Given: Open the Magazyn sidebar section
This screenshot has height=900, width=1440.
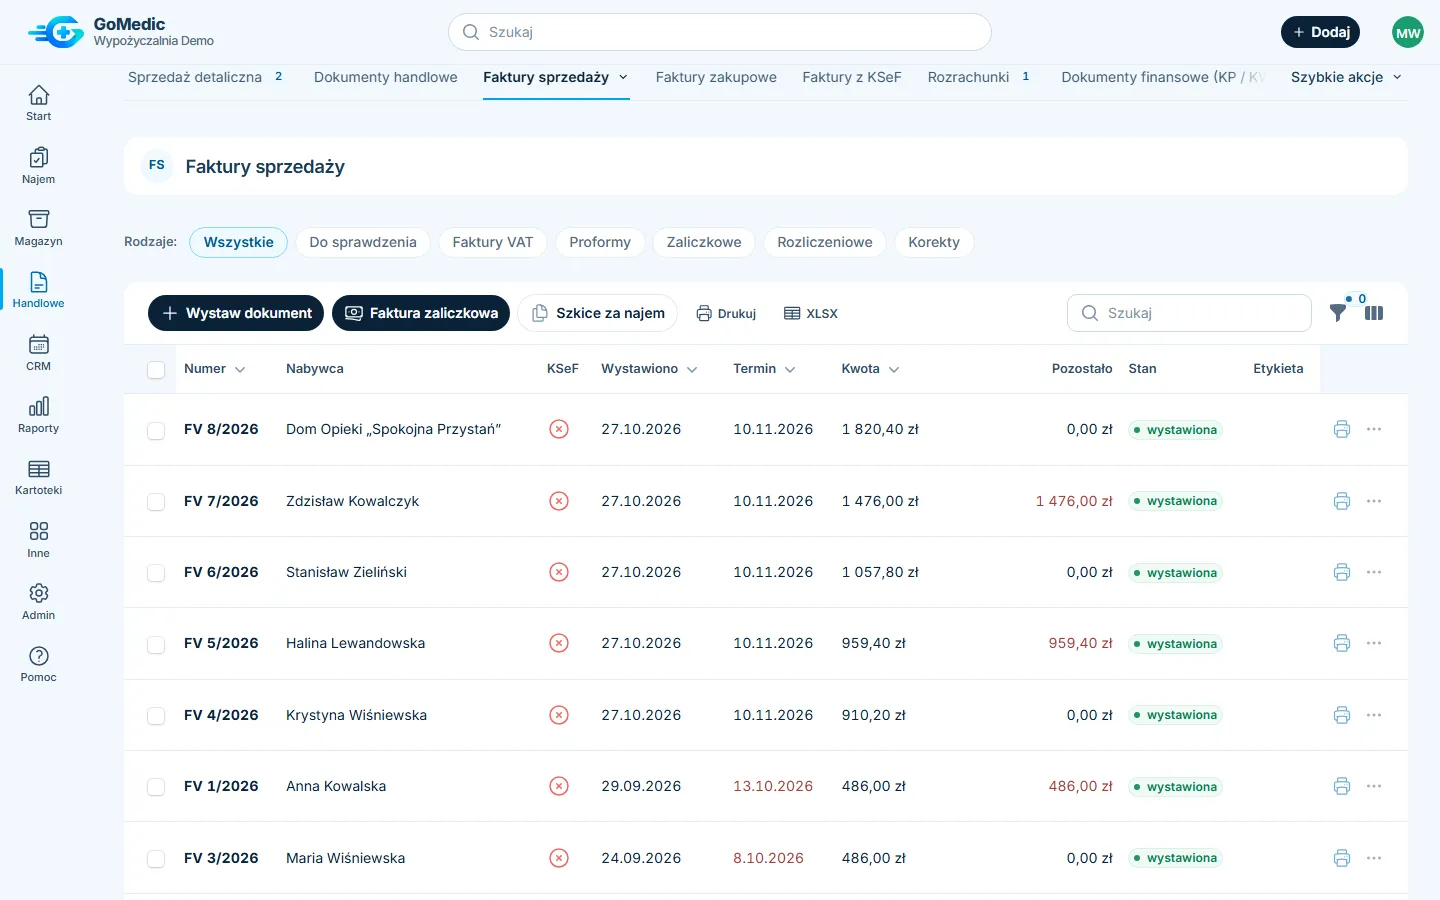Looking at the screenshot, I should pyautogui.click(x=38, y=228).
